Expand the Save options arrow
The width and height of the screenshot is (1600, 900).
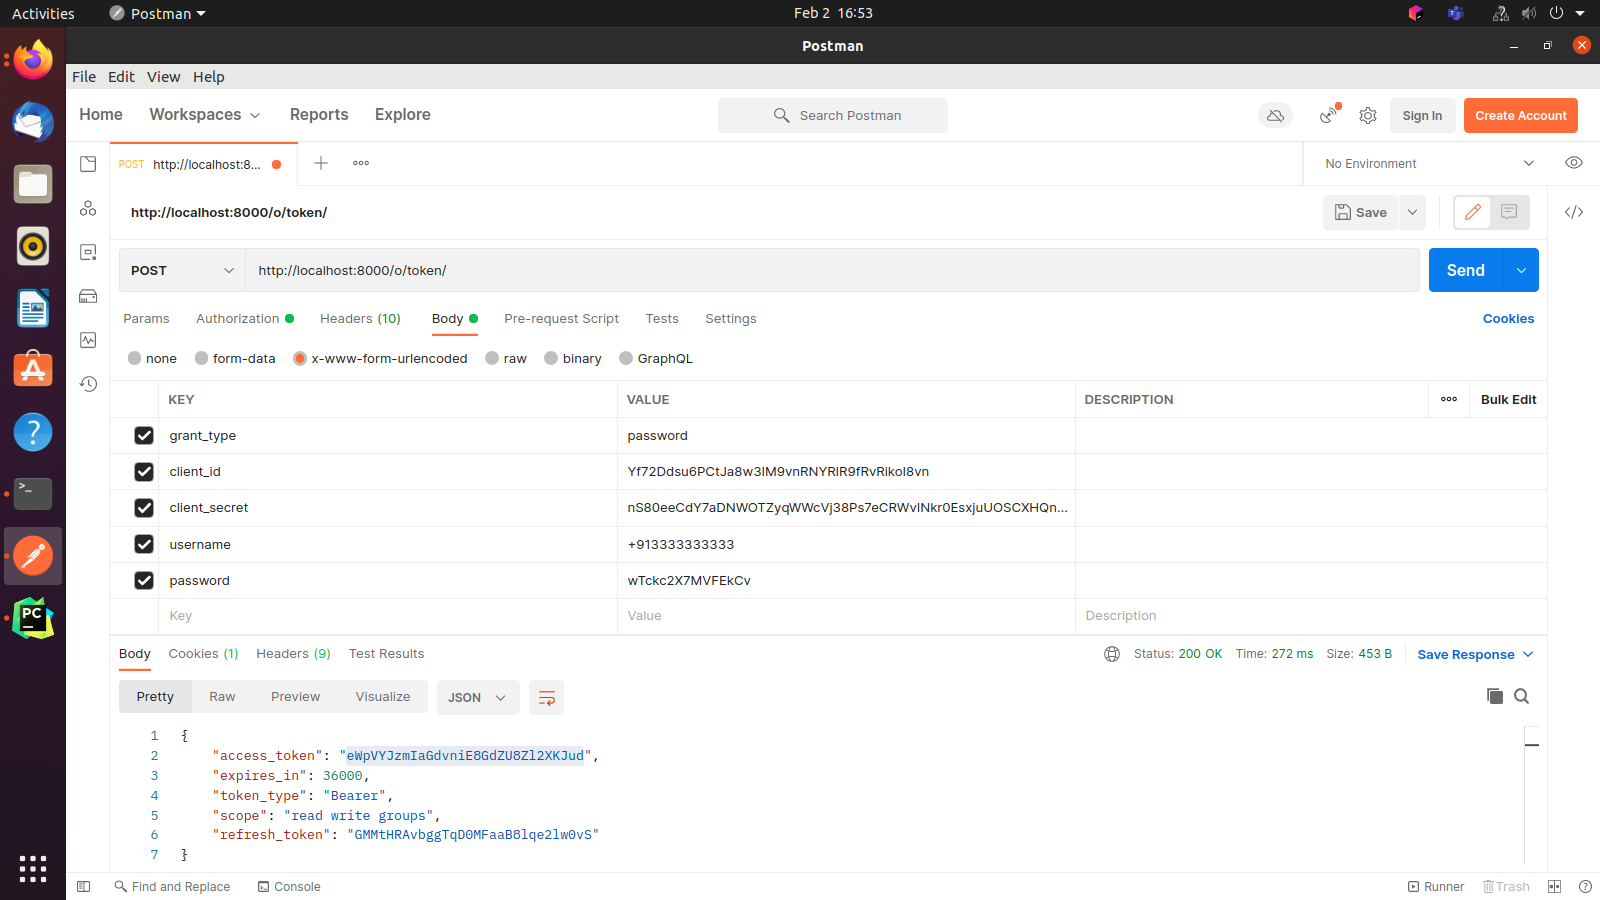click(1412, 212)
